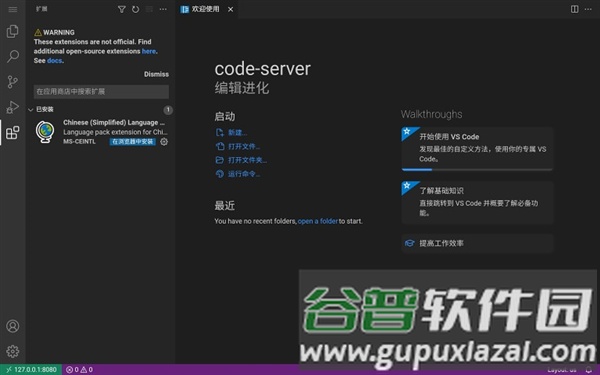Open the hamburger application menu

click(x=13, y=9)
